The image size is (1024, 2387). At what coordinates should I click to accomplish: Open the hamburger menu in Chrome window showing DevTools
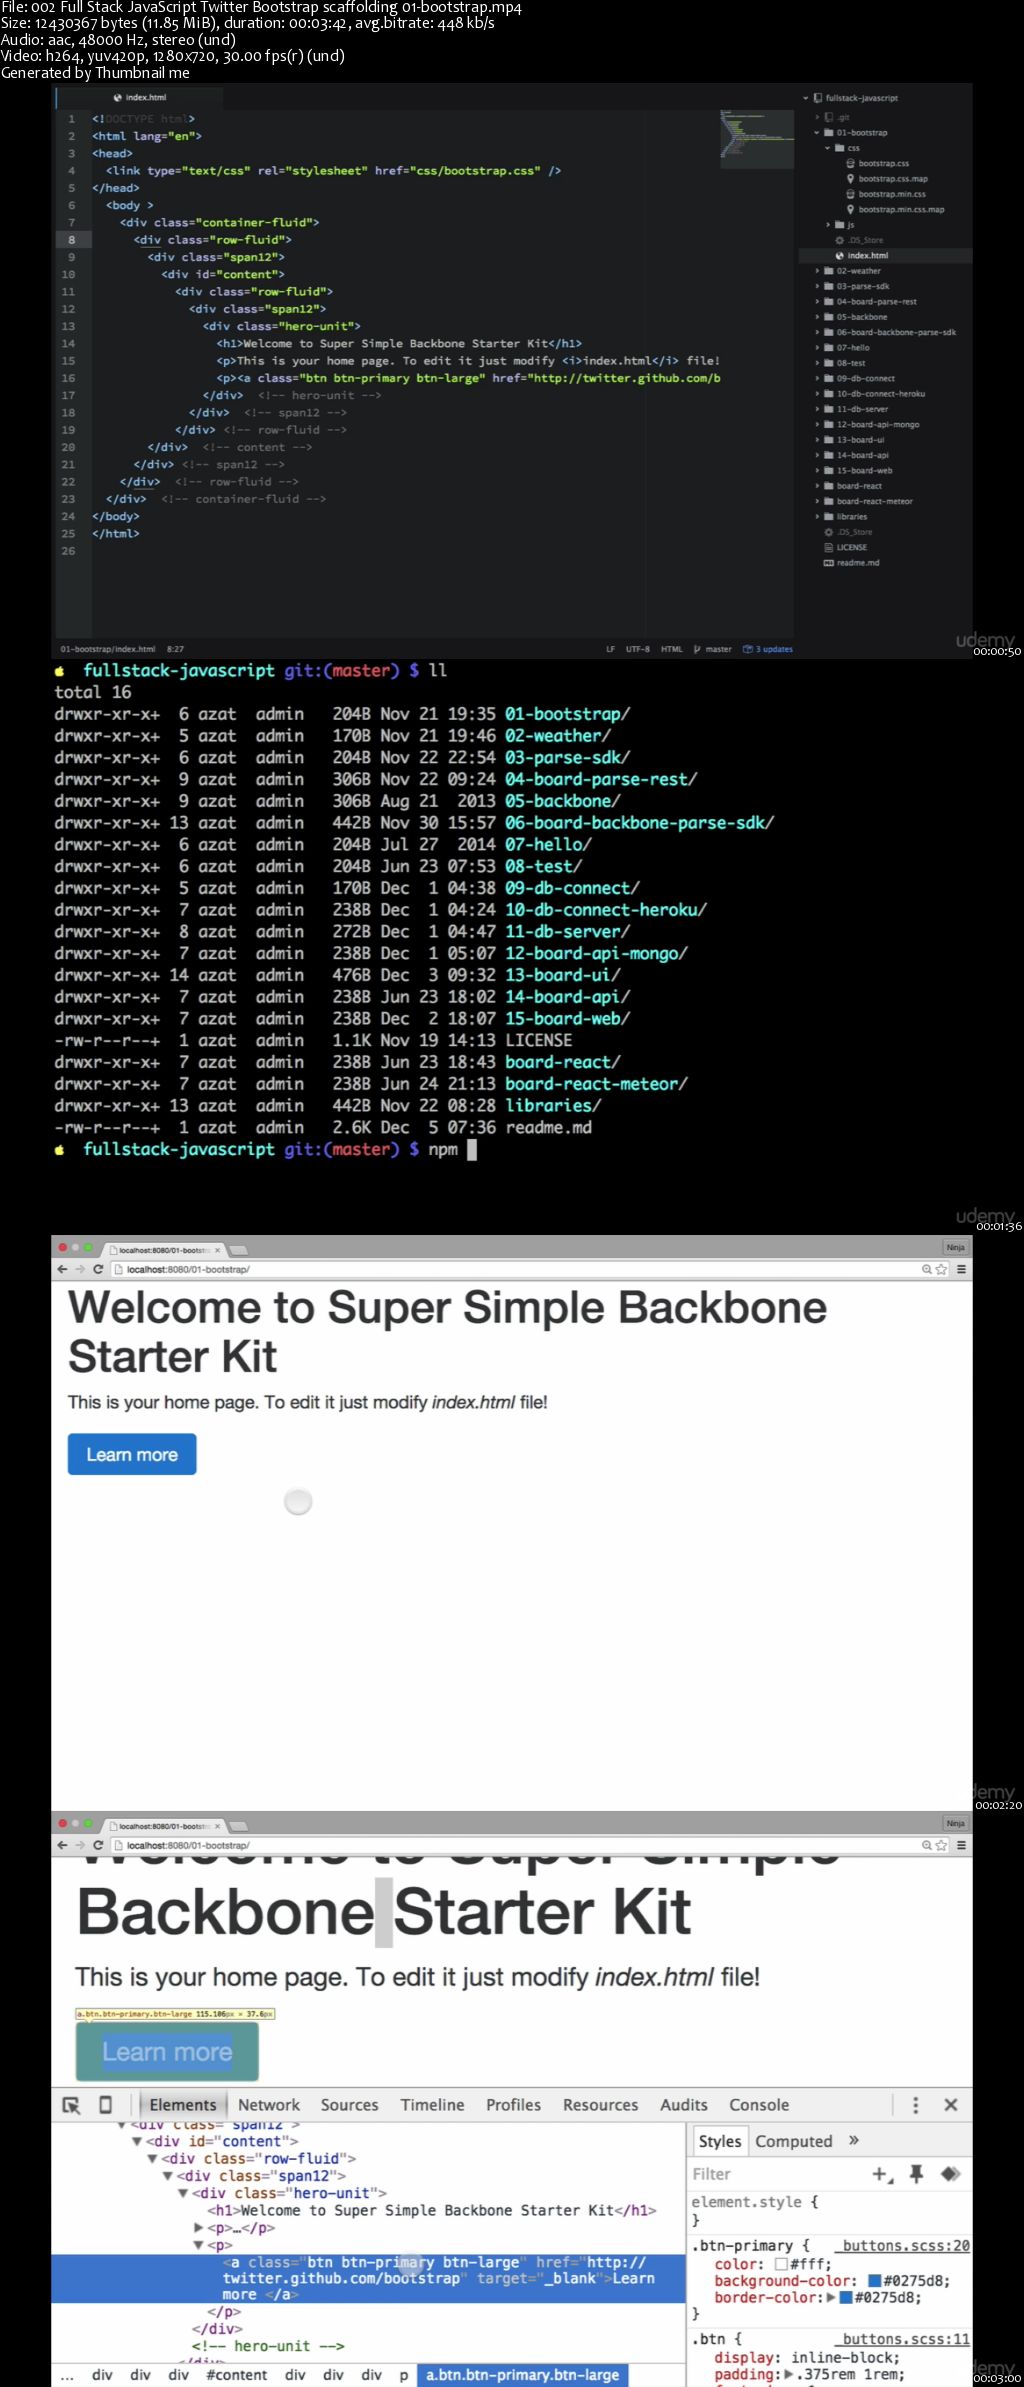point(961,1845)
